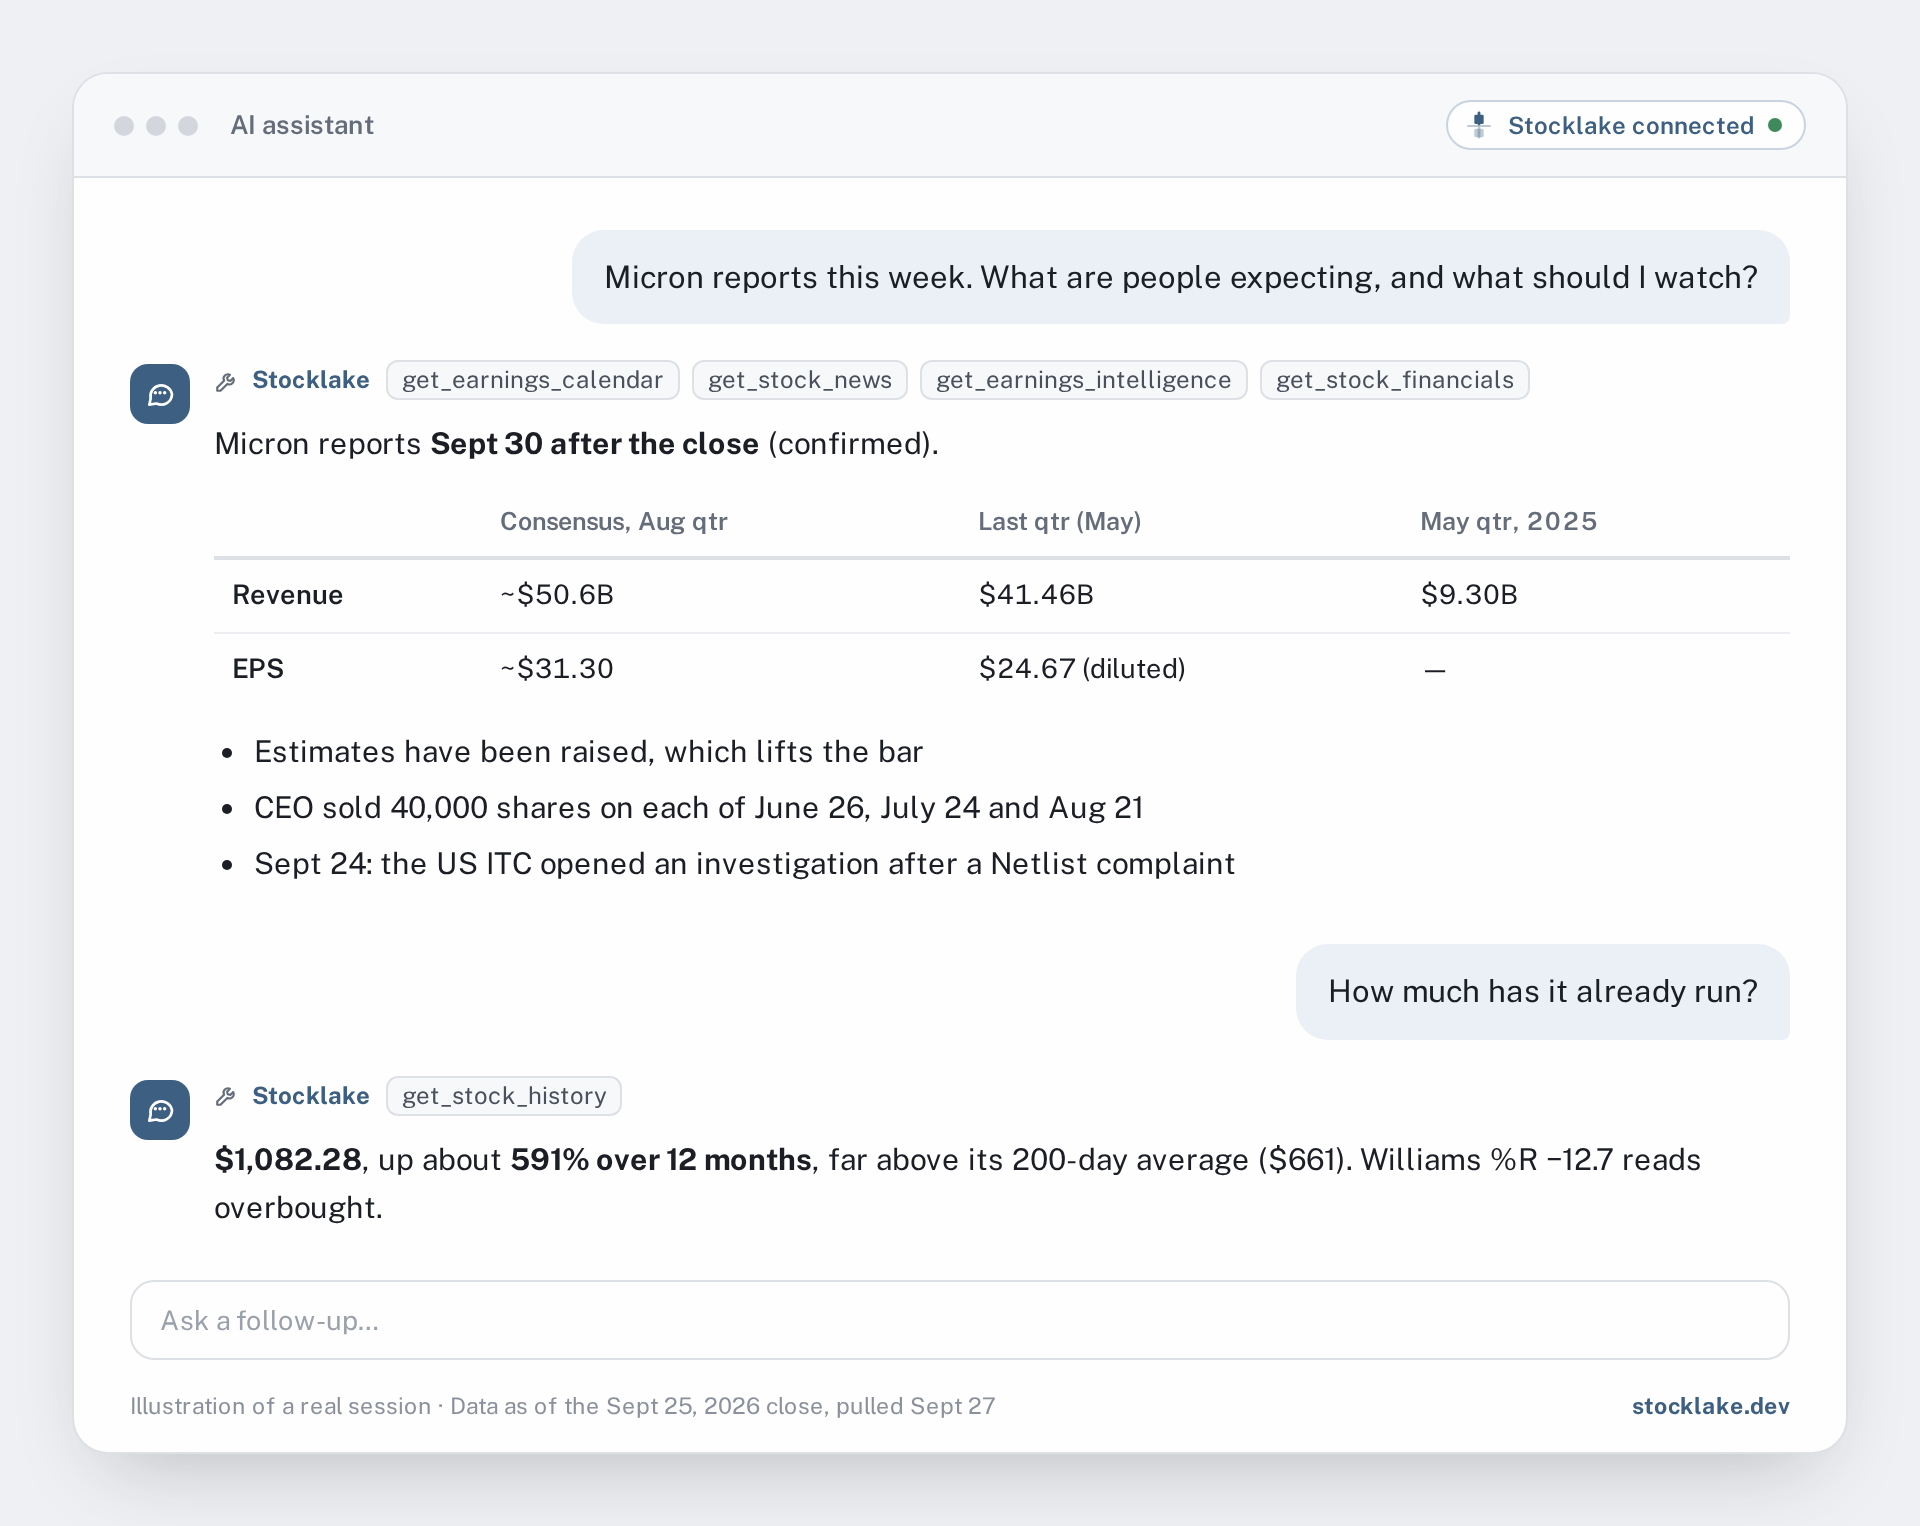Image resolution: width=1920 pixels, height=1526 pixels.
Task: Click the 'EPS' row label
Action: click(x=258, y=669)
